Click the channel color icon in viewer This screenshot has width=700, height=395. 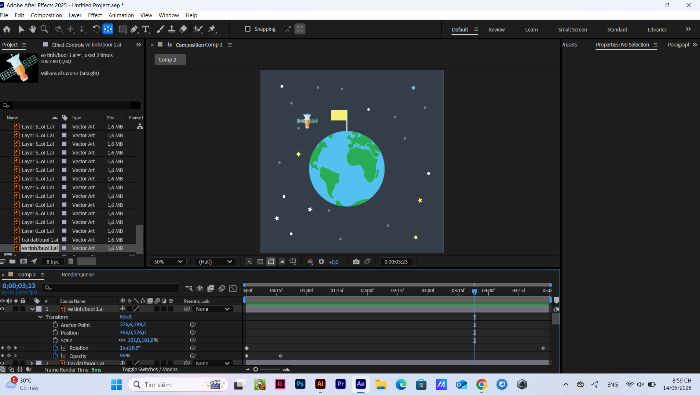coord(310,262)
